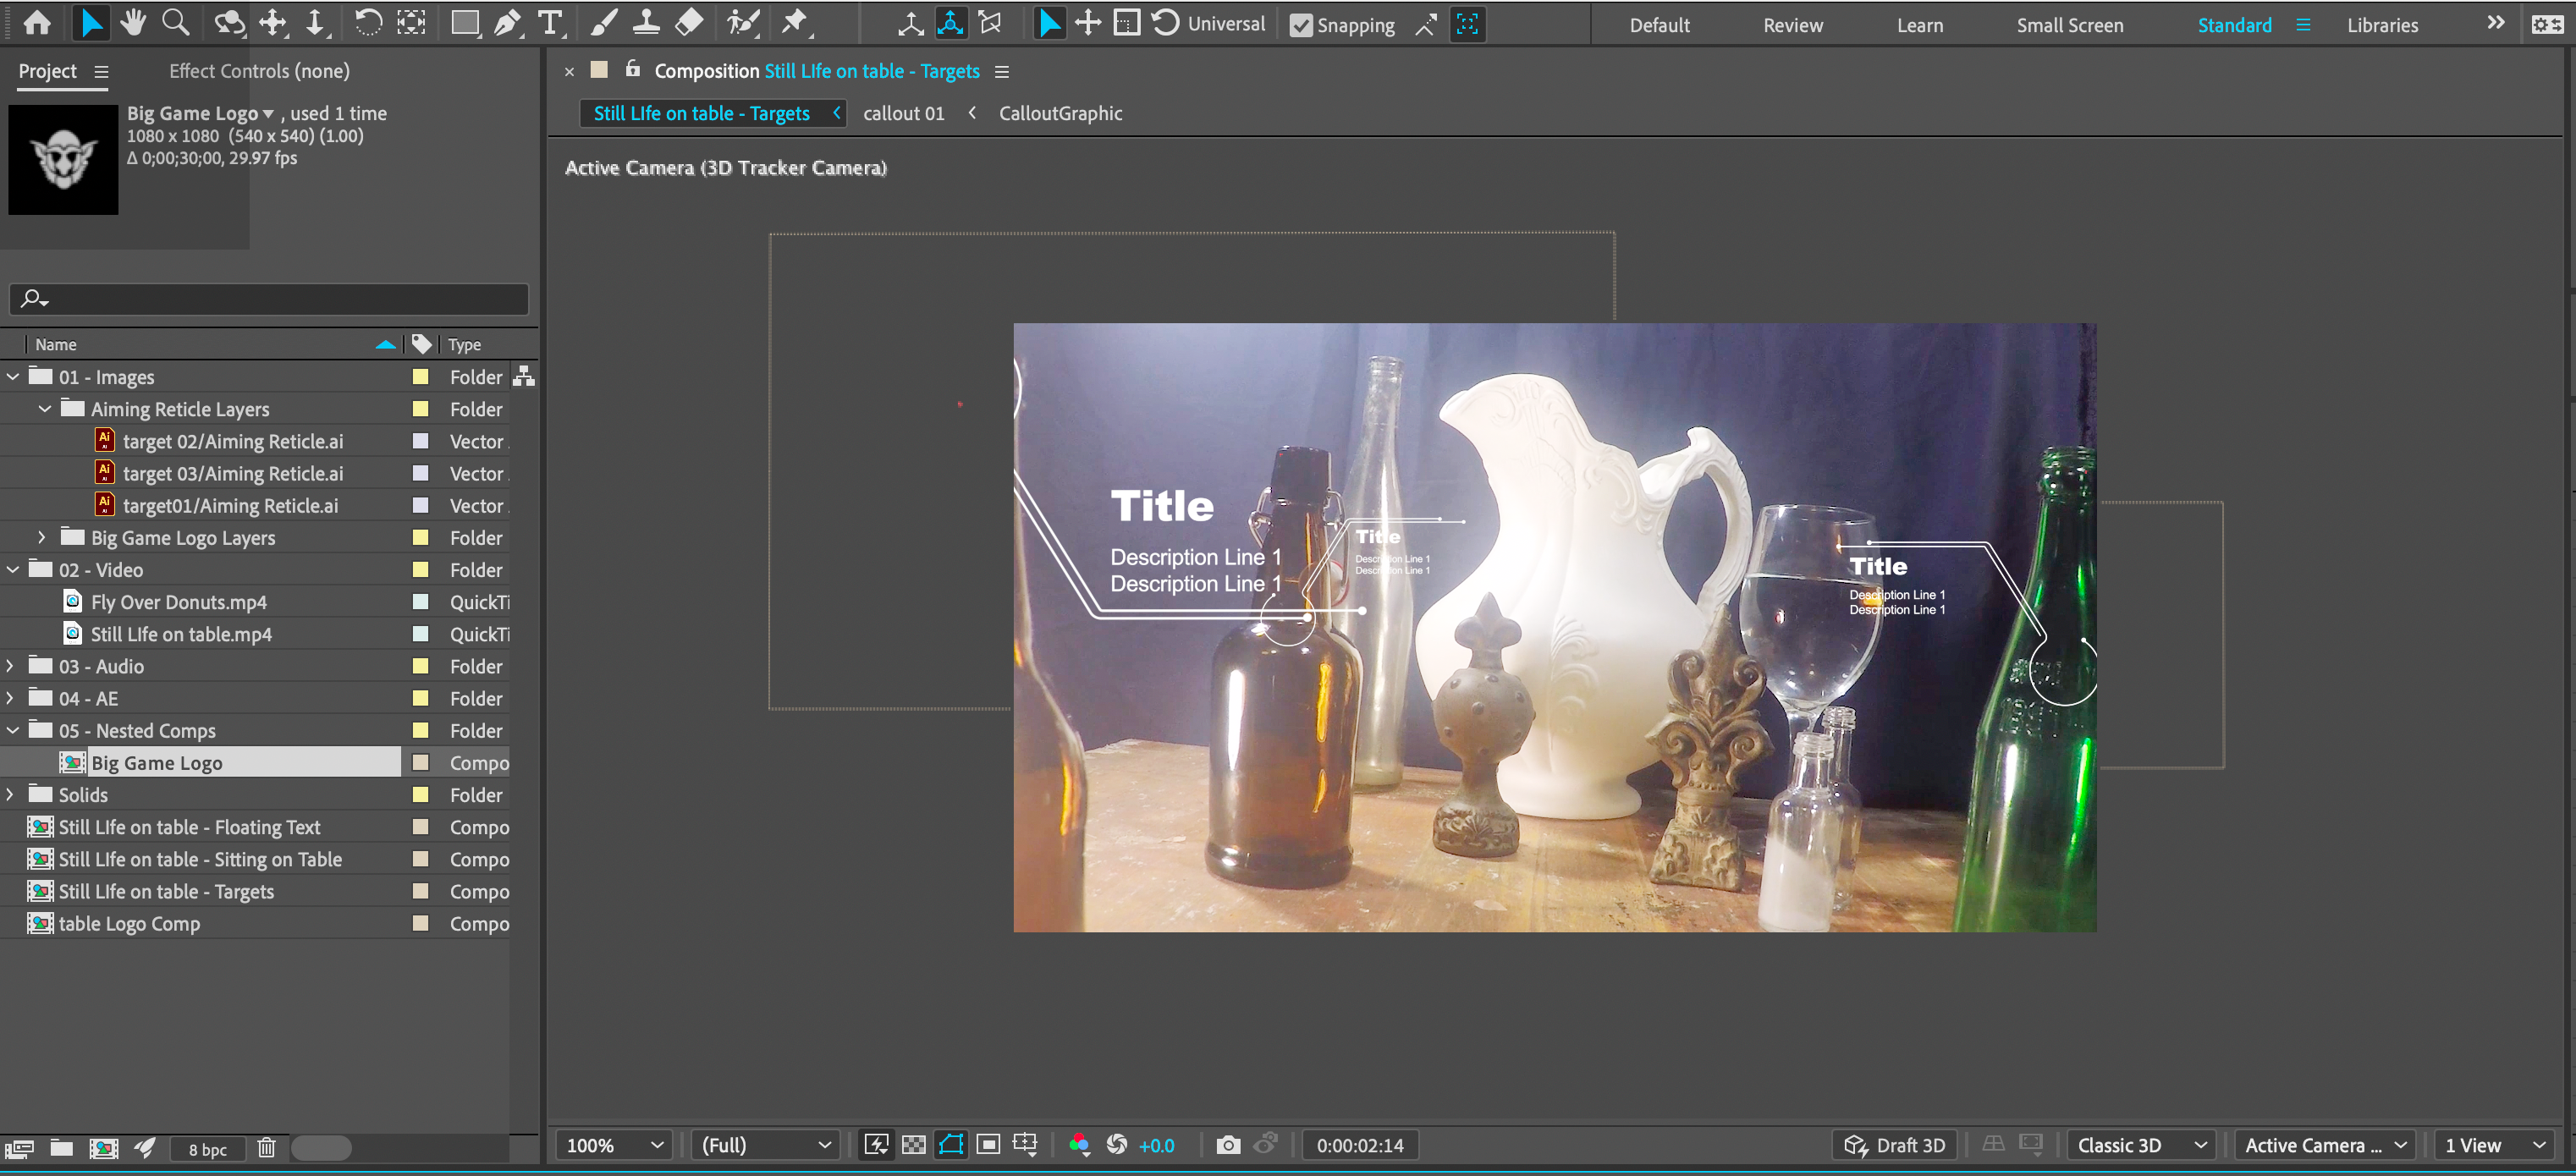Select the Puppet Pin tool
The width and height of the screenshot is (2576, 1176).
pyautogui.click(x=795, y=22)
